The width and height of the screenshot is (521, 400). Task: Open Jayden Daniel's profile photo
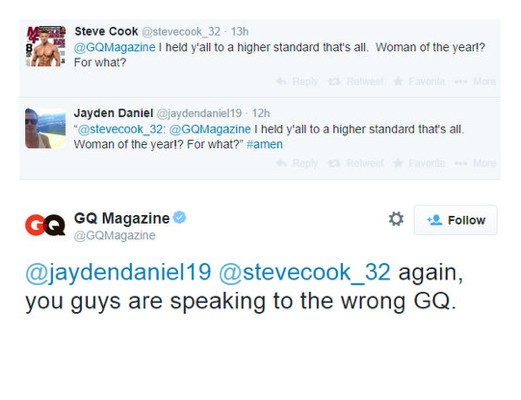coord(45,128)
